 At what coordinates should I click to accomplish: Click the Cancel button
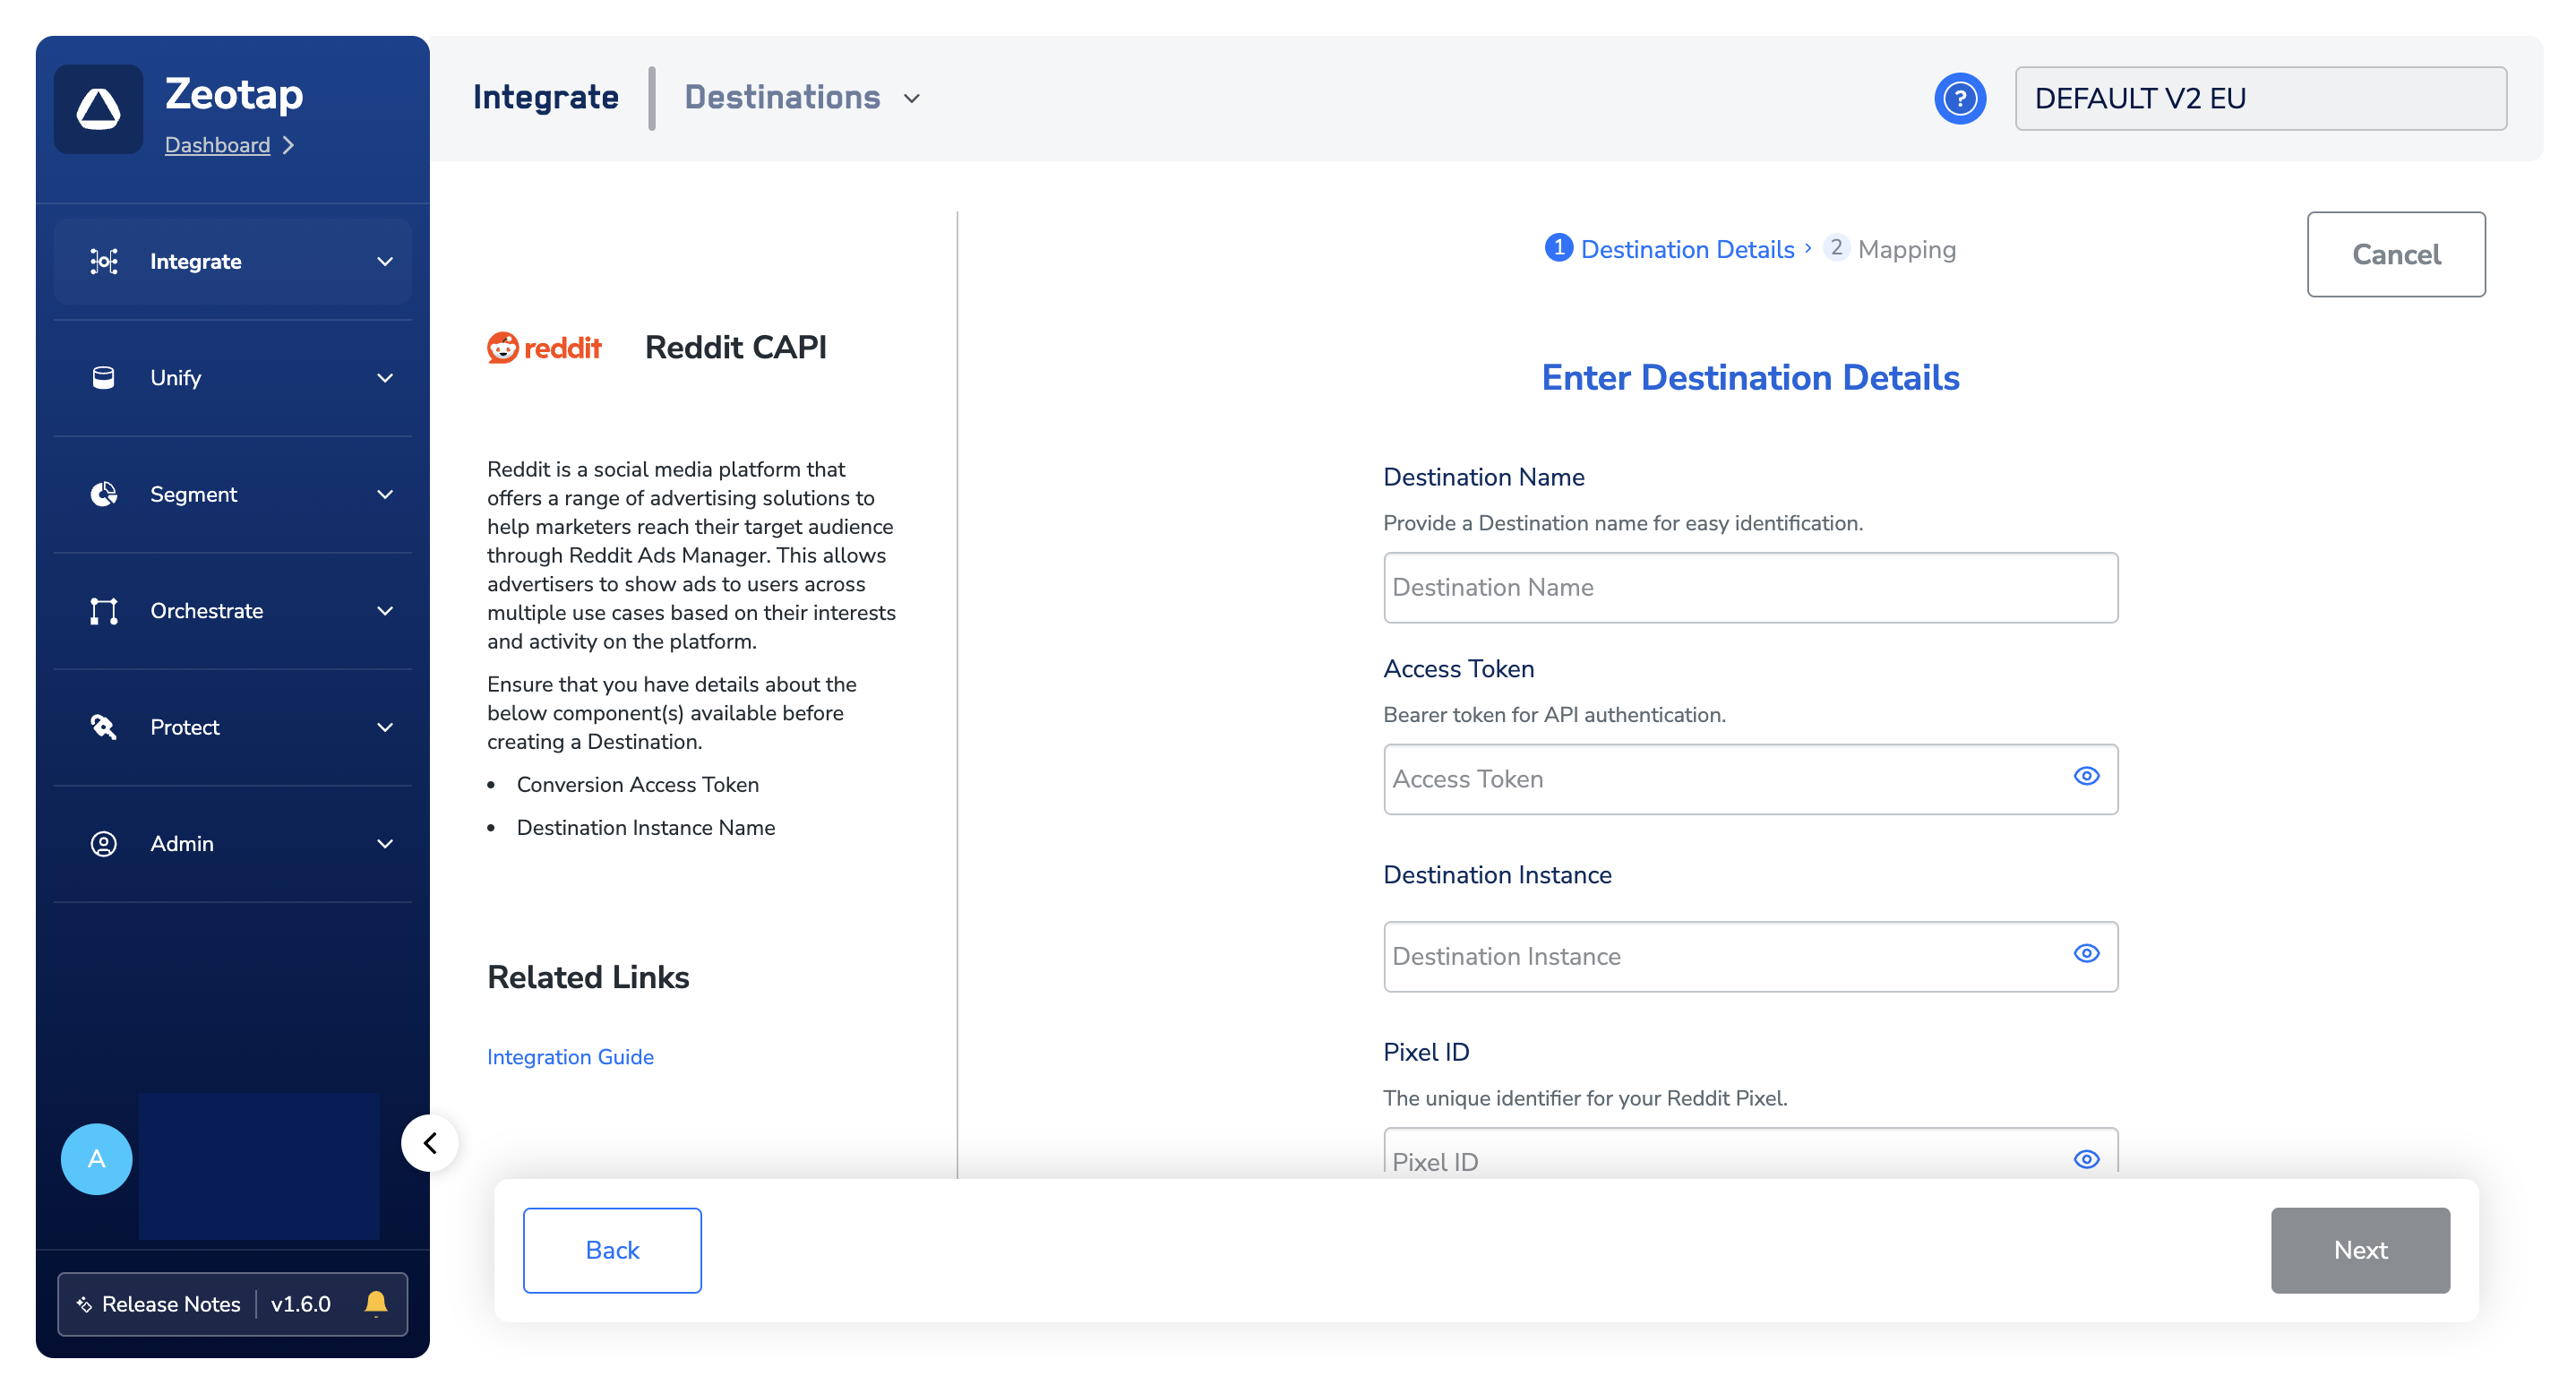coord(2394,254)
